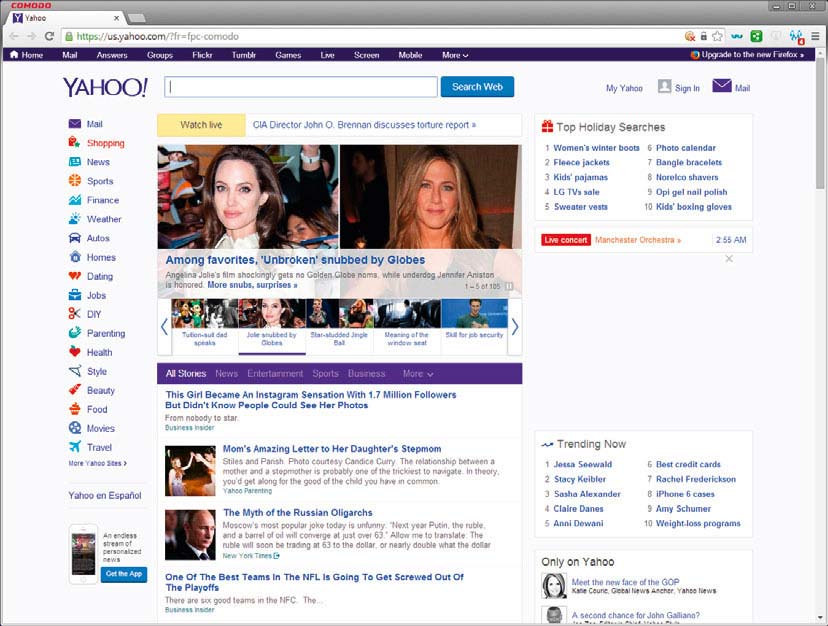Click the Search Web button
The image size is (828, 626).
(477, 87)
